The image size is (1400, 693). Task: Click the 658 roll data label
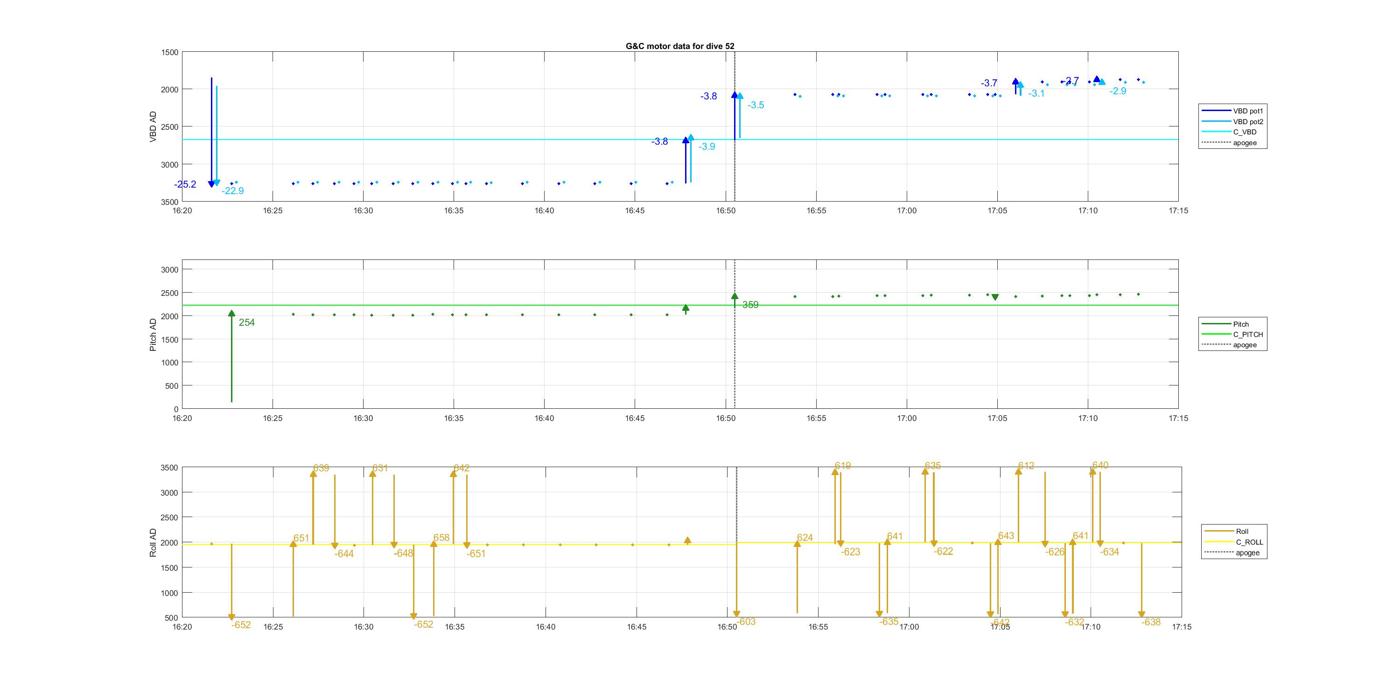[x=441, y=539]
